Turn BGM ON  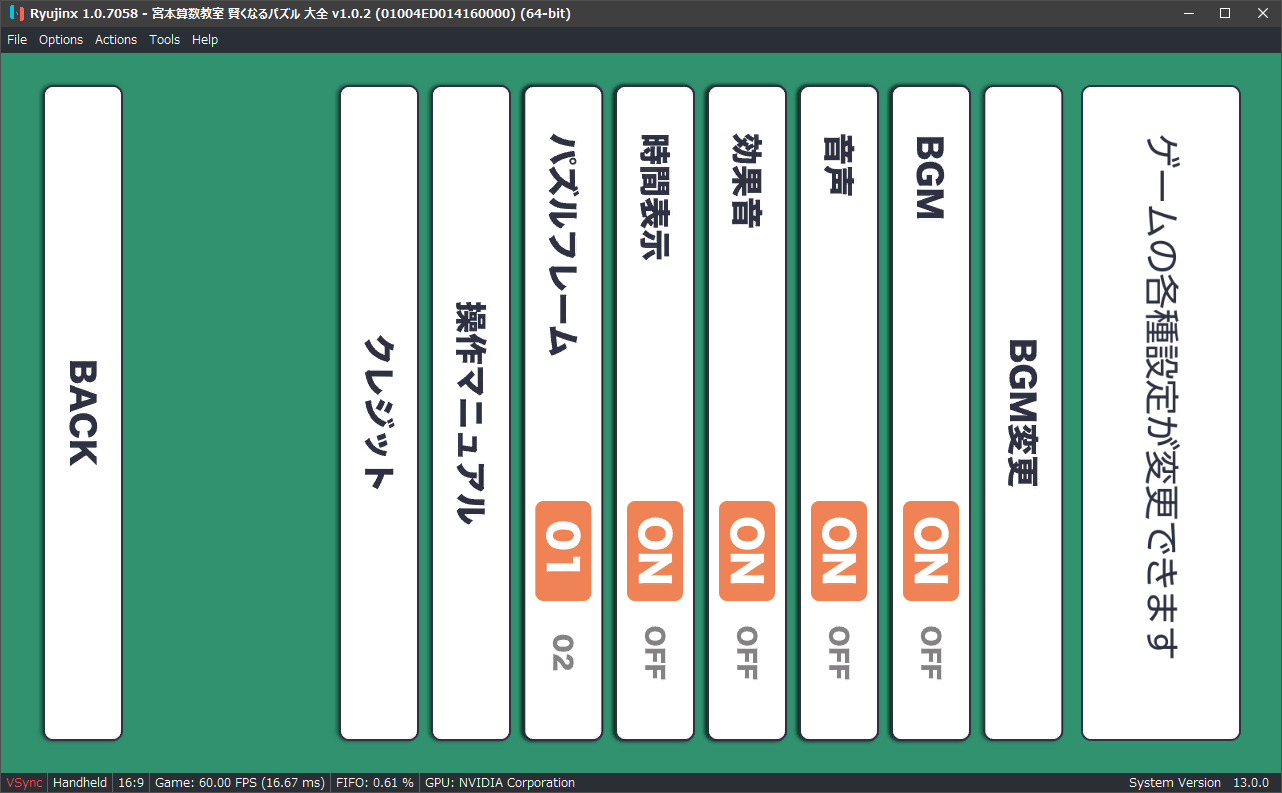[931, 551]
